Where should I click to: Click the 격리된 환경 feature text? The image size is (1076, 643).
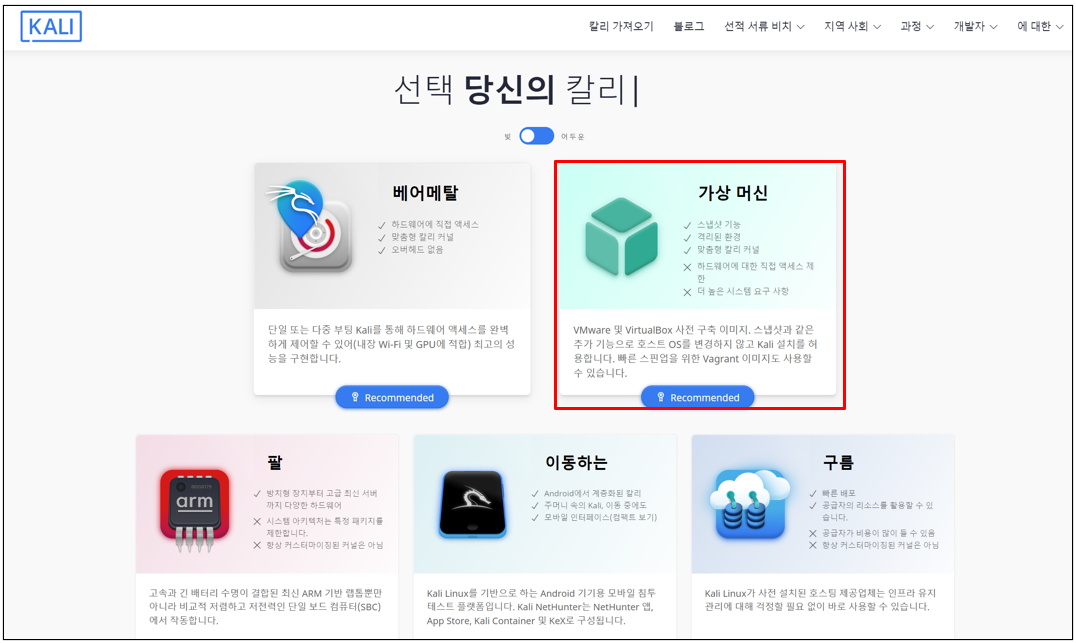[718, 237]
